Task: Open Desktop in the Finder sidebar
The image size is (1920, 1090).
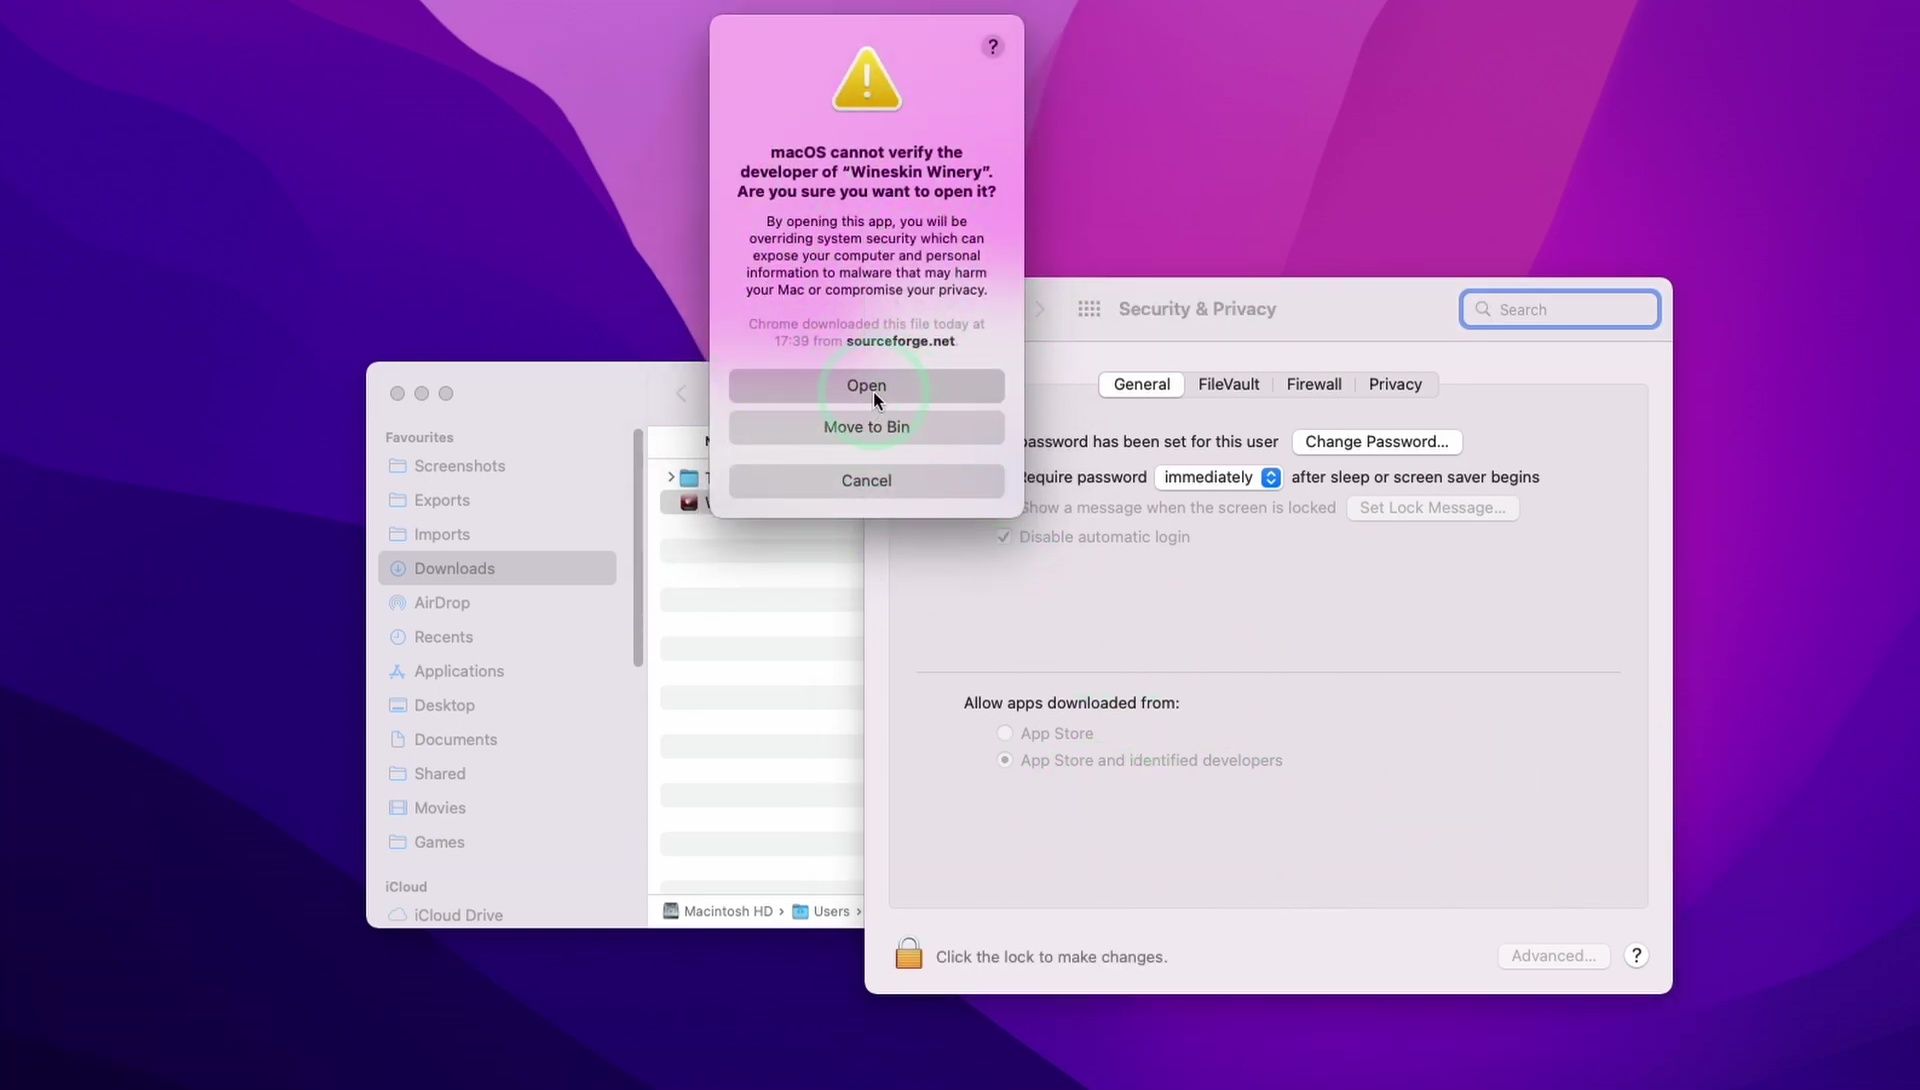Action: [497, 706]
